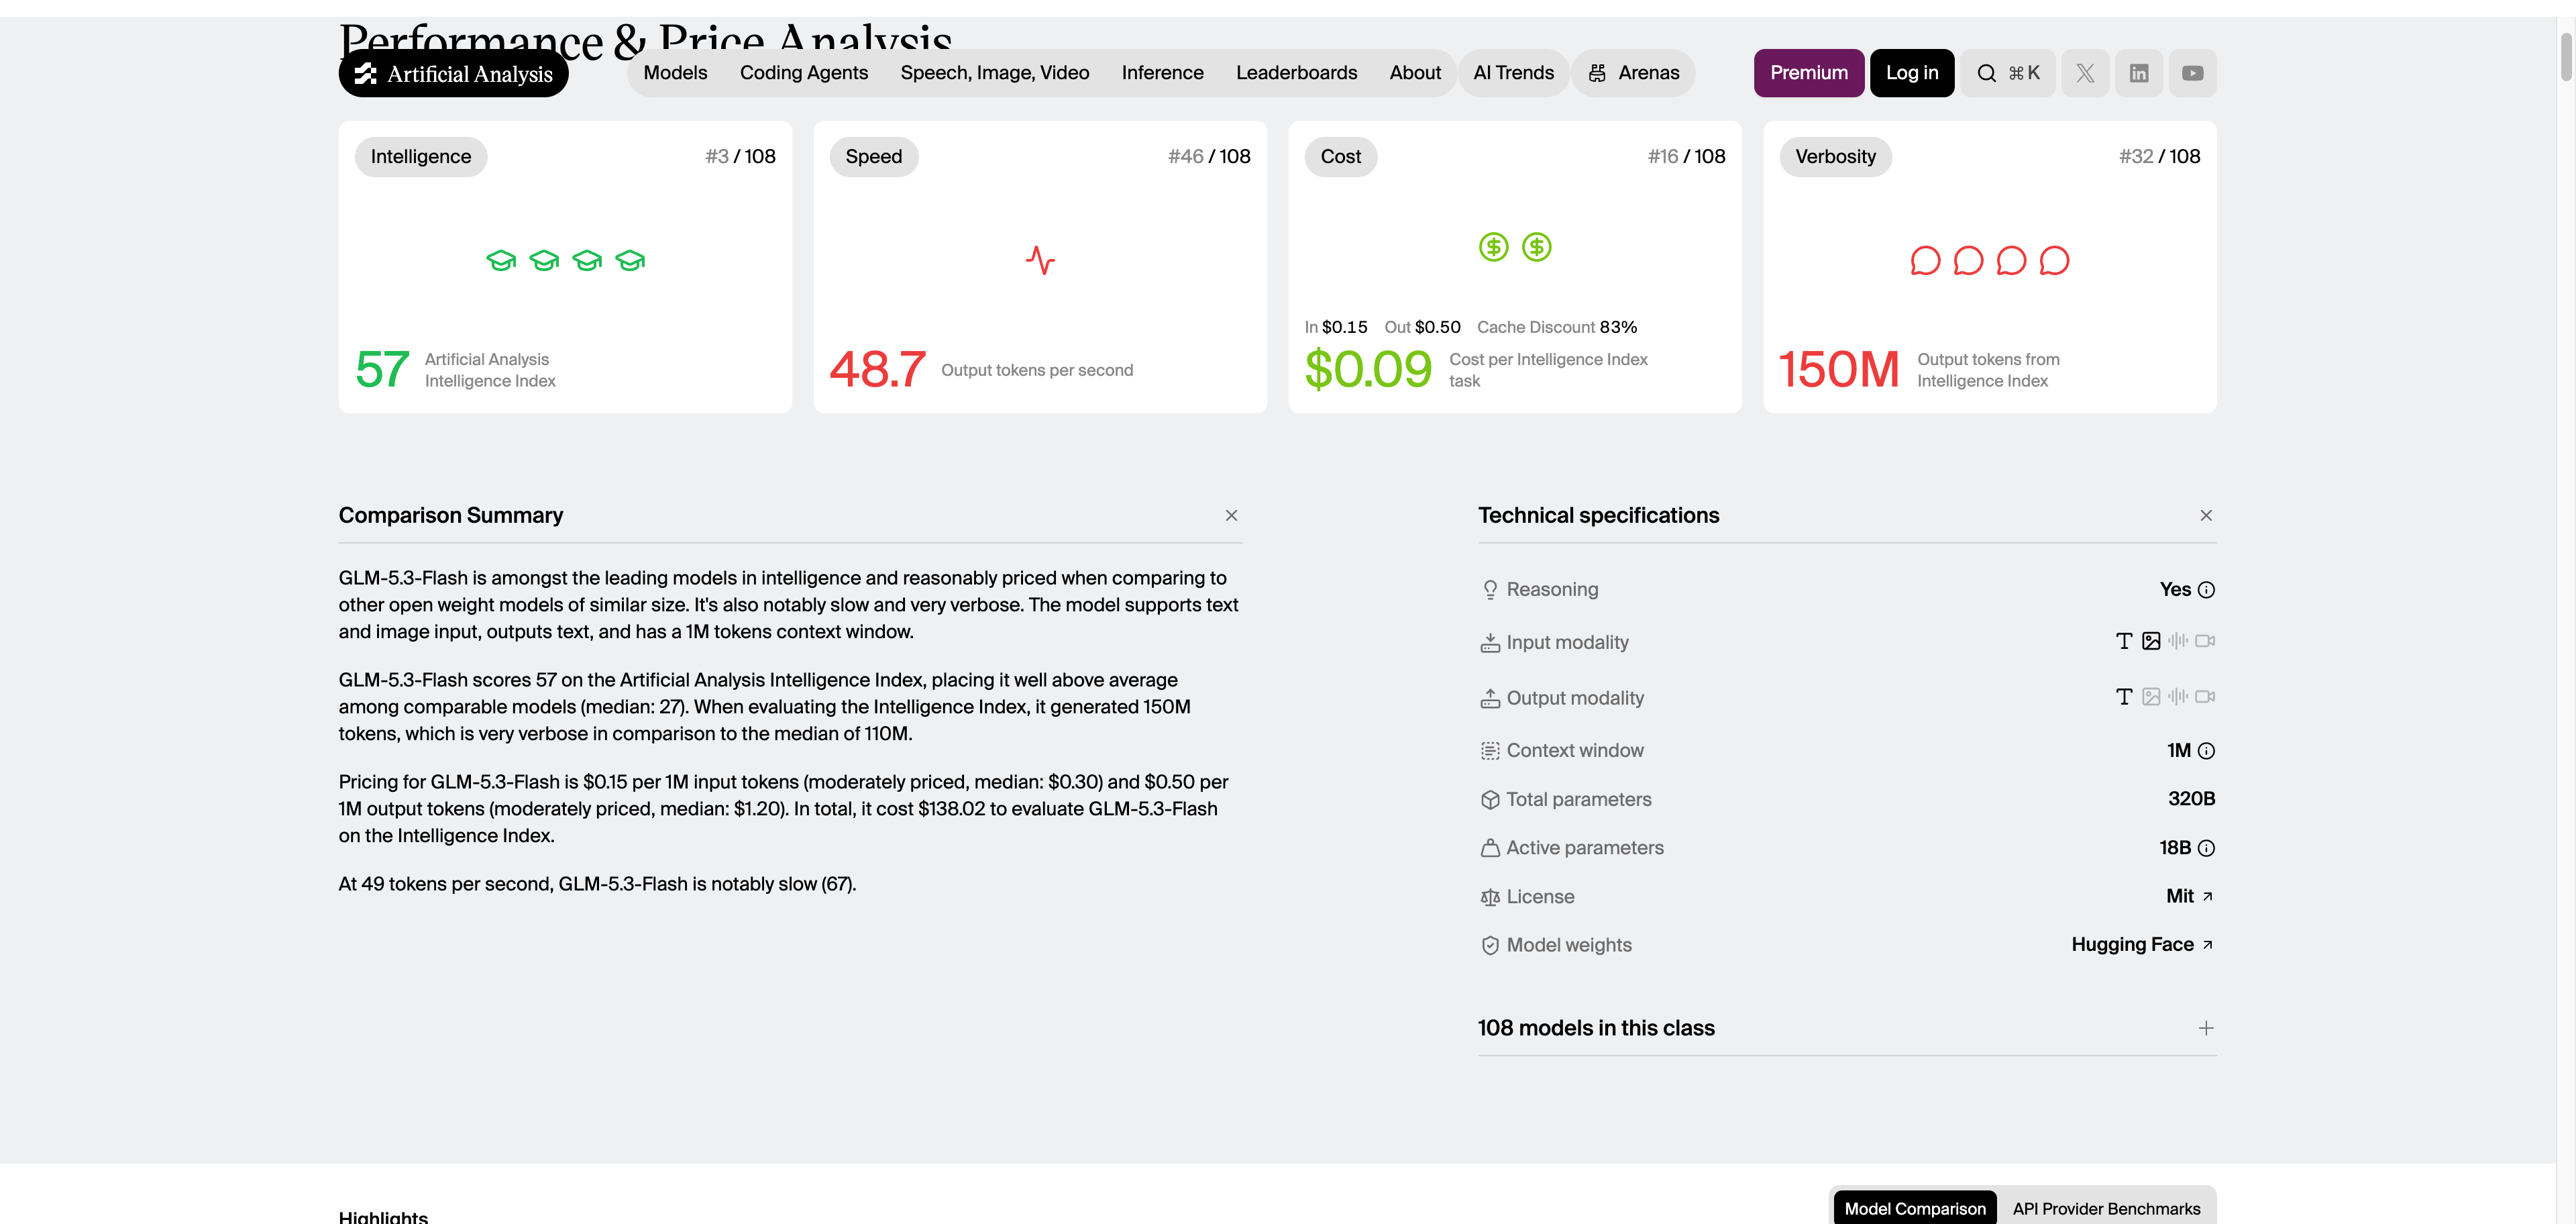The height and width of the screenshot is (1224, 2576).
Task: Click the text input modality icon
Action: point(2124,641)
